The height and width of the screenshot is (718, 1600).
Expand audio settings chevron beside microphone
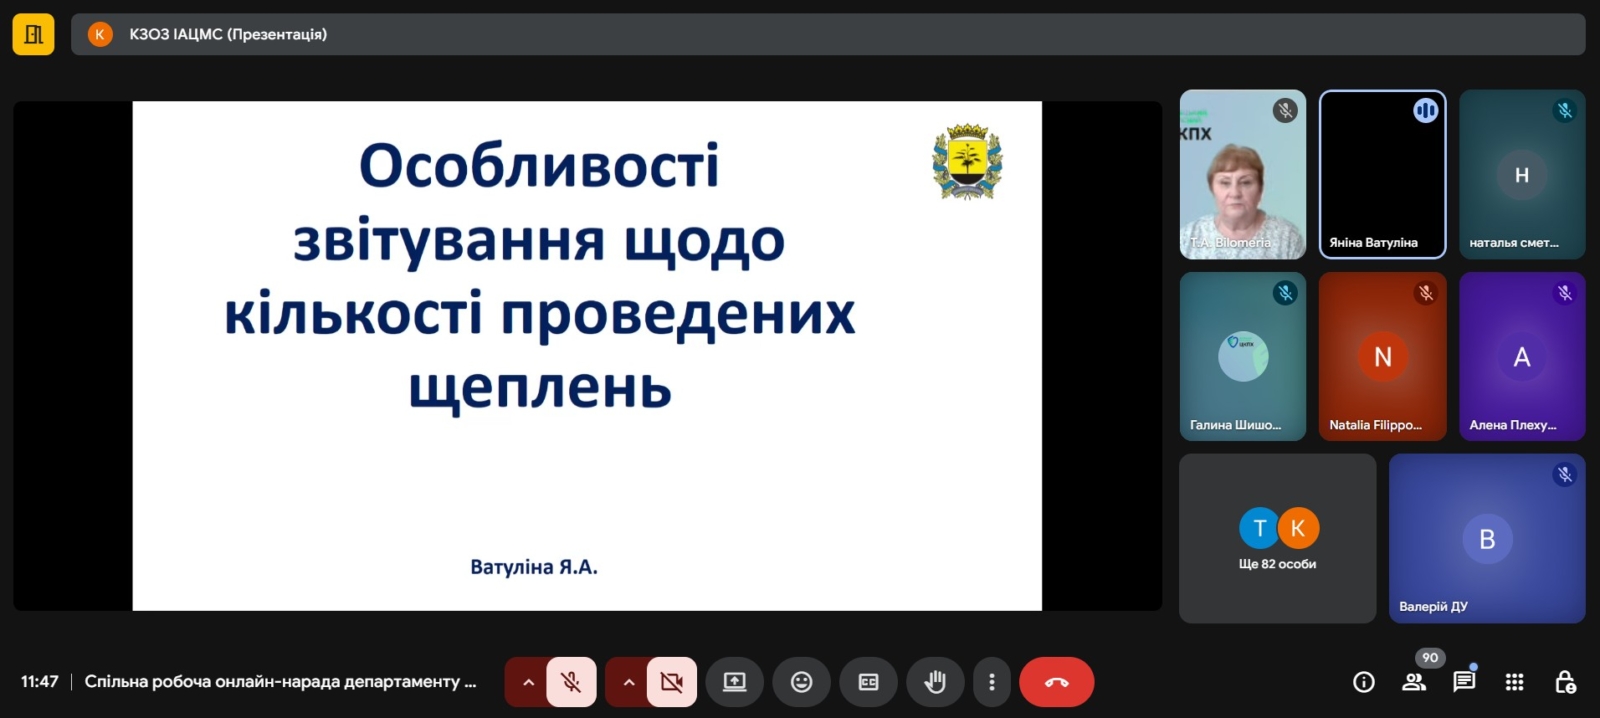point(528,682)
